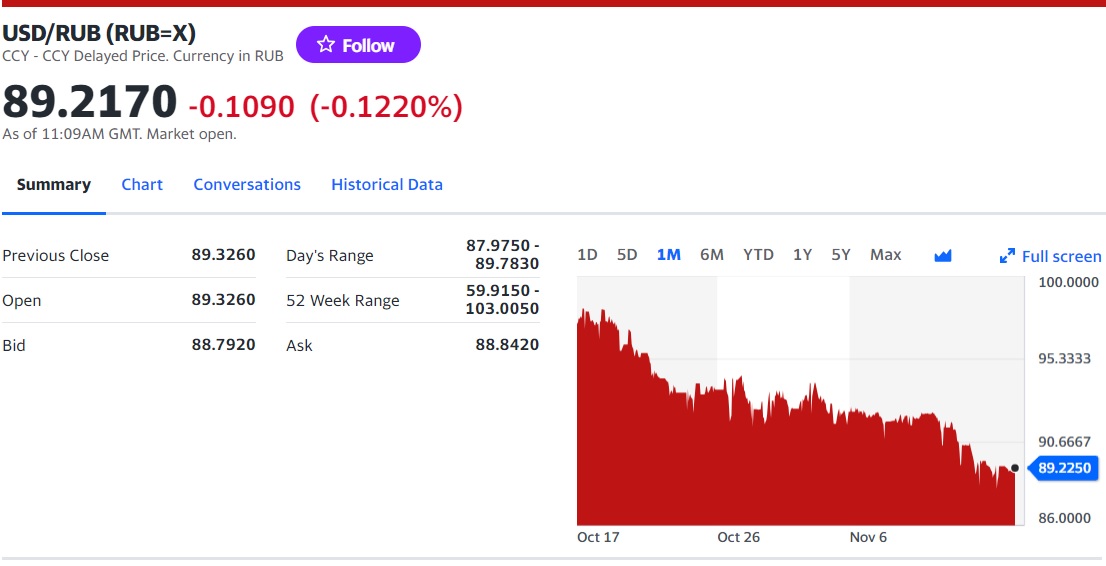Click the Nov 6 axis date label
Viewport: 1106px width, 566px height.
tap(868, 537)
